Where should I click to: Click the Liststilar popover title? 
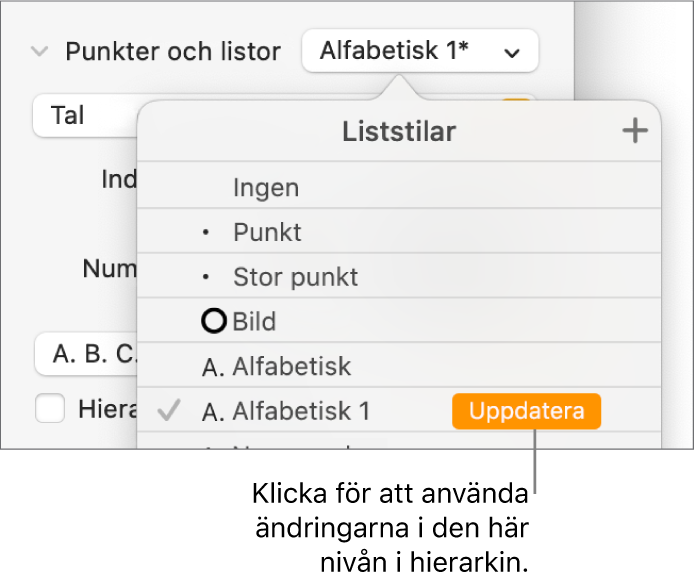(399, 131)
